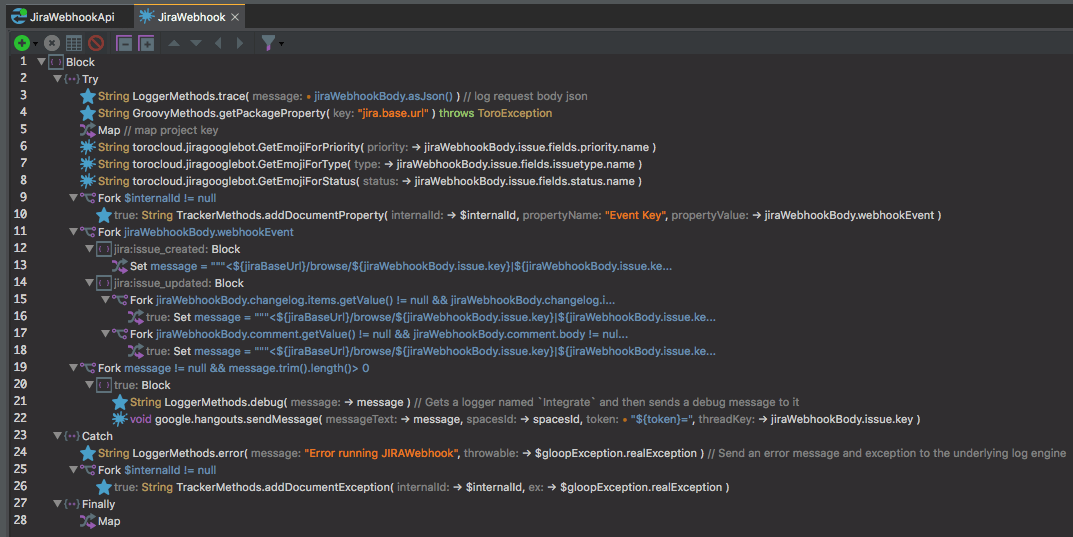Click the jiraWebhookBody.issue.fields.issuetype.name argument

click(515, 164)
